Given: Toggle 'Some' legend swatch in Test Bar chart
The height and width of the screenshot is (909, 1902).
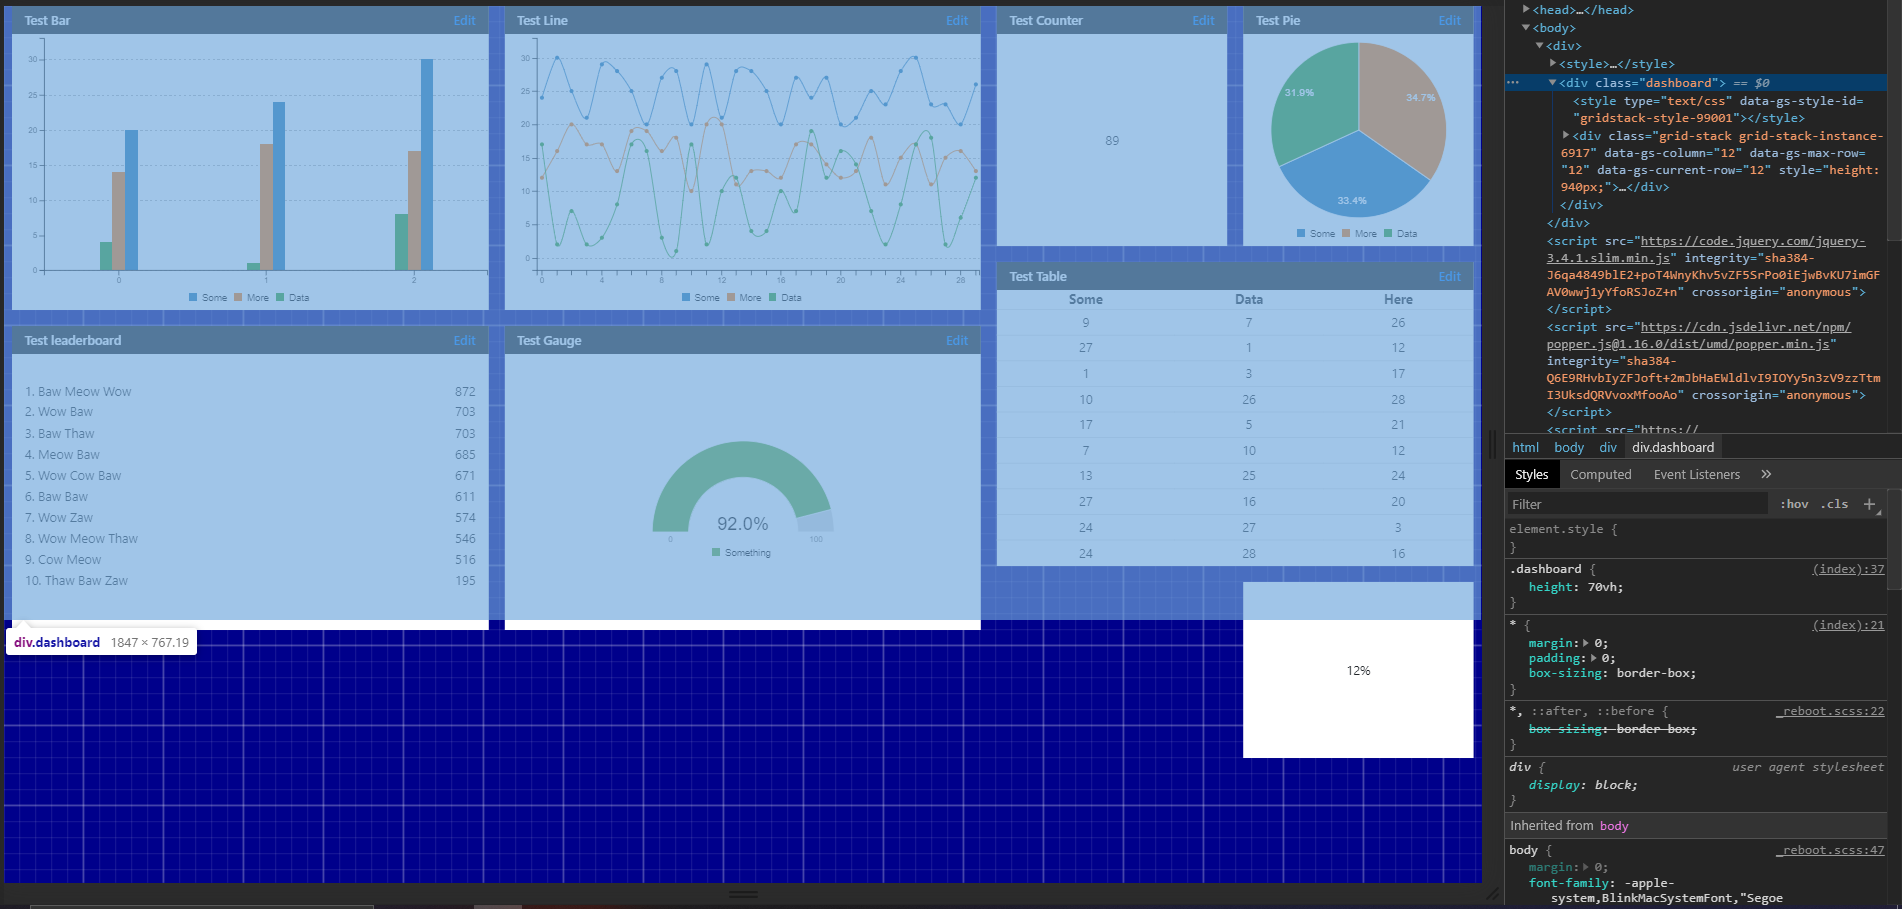Looking at the screenshot, I should [193, 297].
